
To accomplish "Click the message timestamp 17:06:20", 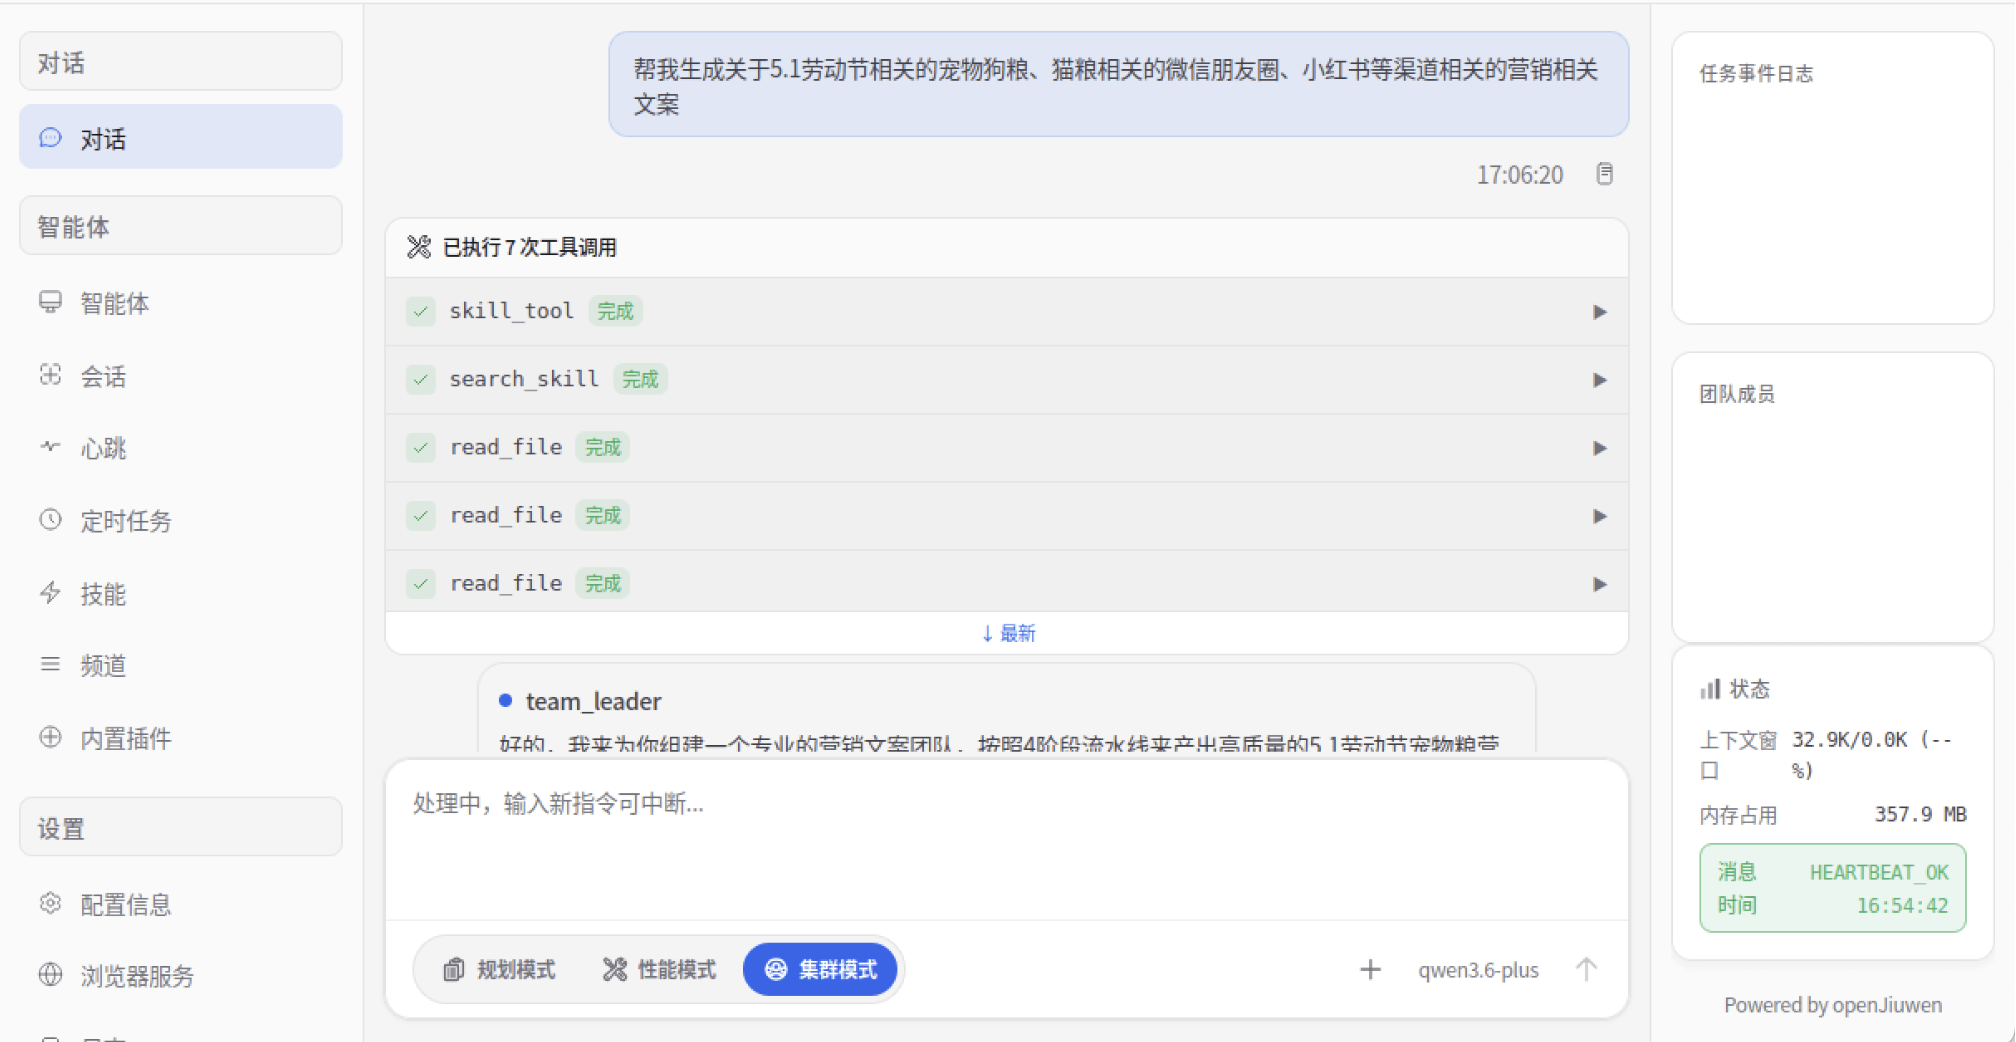I will coord(1520,175).
